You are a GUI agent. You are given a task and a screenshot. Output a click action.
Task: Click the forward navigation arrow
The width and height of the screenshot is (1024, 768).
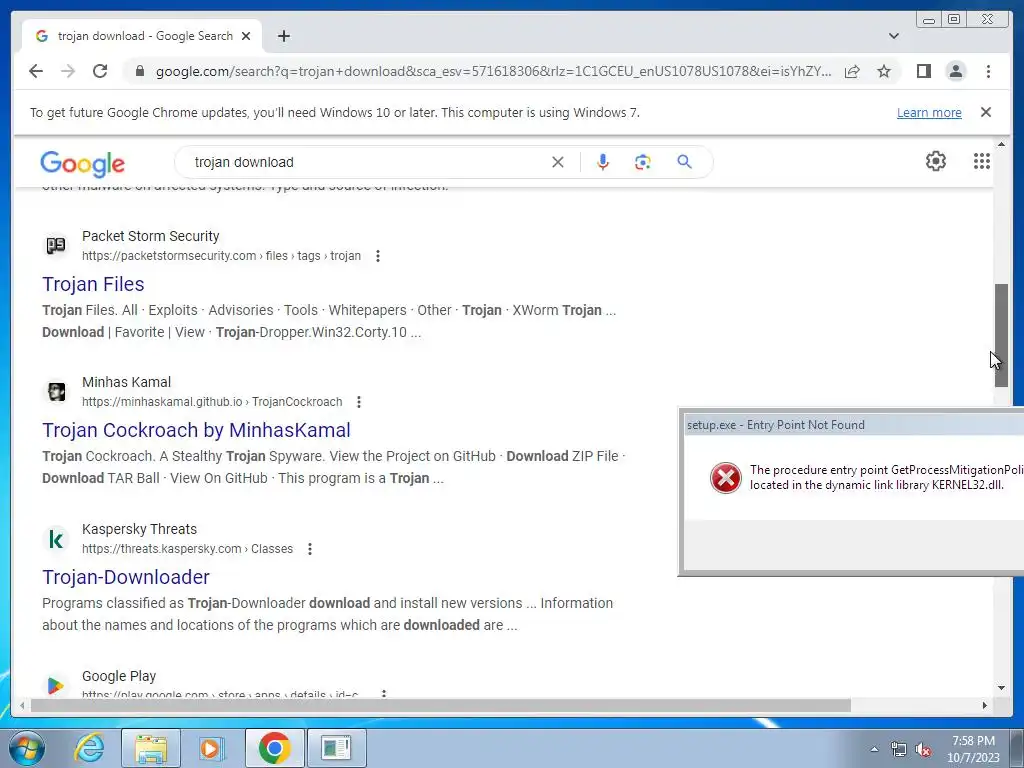[68, 71]
